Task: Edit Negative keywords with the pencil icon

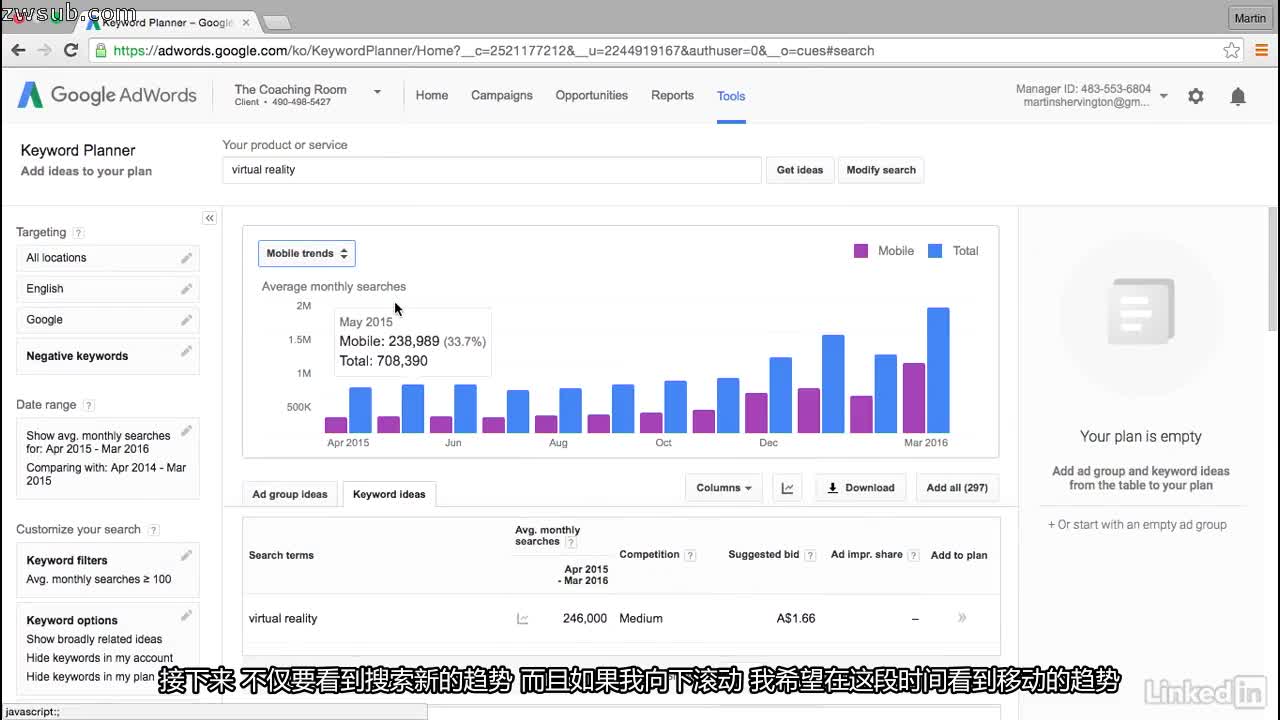Action: (x=186, y=351)
